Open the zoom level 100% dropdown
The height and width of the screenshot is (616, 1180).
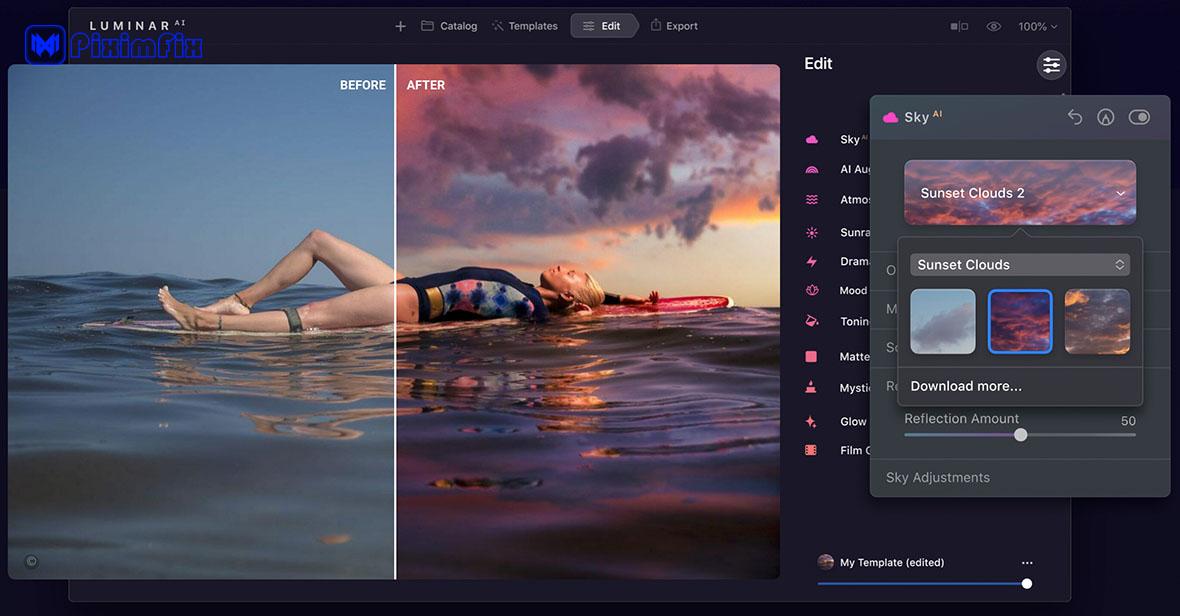pyautogui.click(x=1037, y=26)
